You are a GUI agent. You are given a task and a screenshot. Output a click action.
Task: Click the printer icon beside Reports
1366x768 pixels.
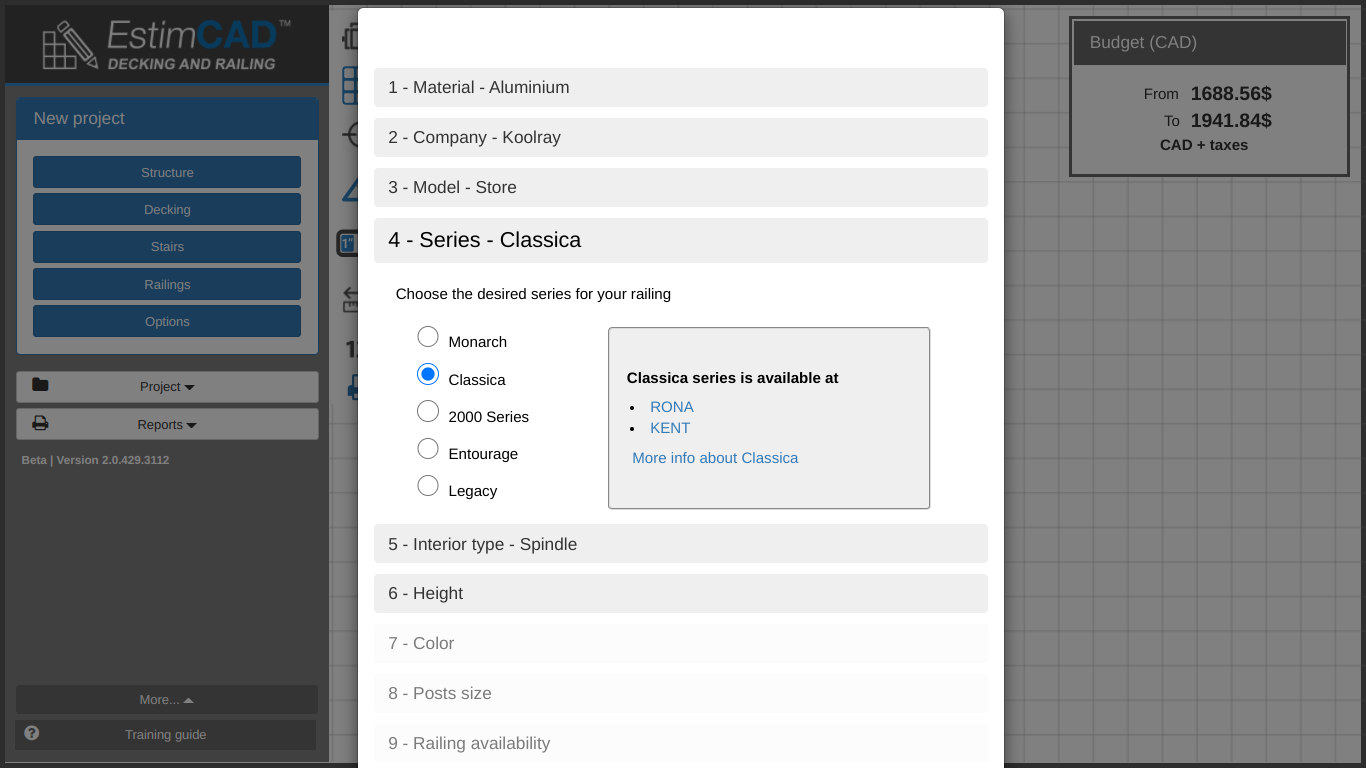(40, 423)
